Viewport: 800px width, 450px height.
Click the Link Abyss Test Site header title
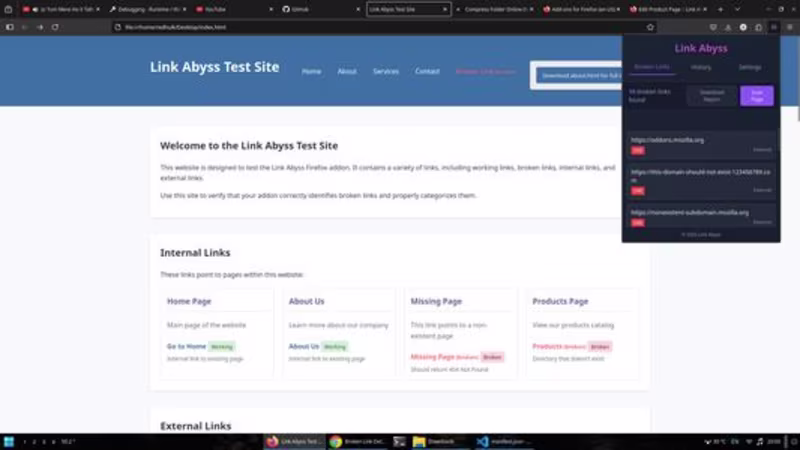pyautogui.click(x=214, y=67)
